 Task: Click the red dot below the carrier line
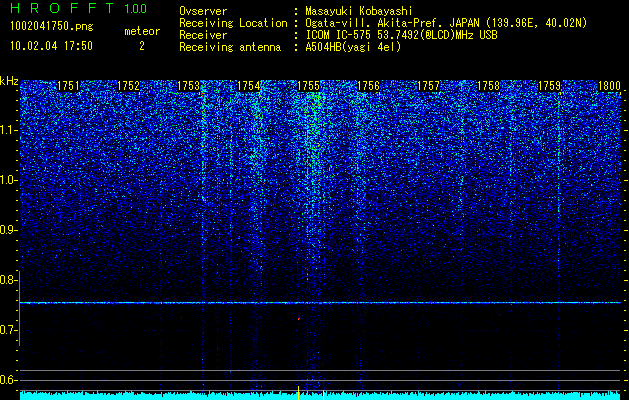(298, 319)
